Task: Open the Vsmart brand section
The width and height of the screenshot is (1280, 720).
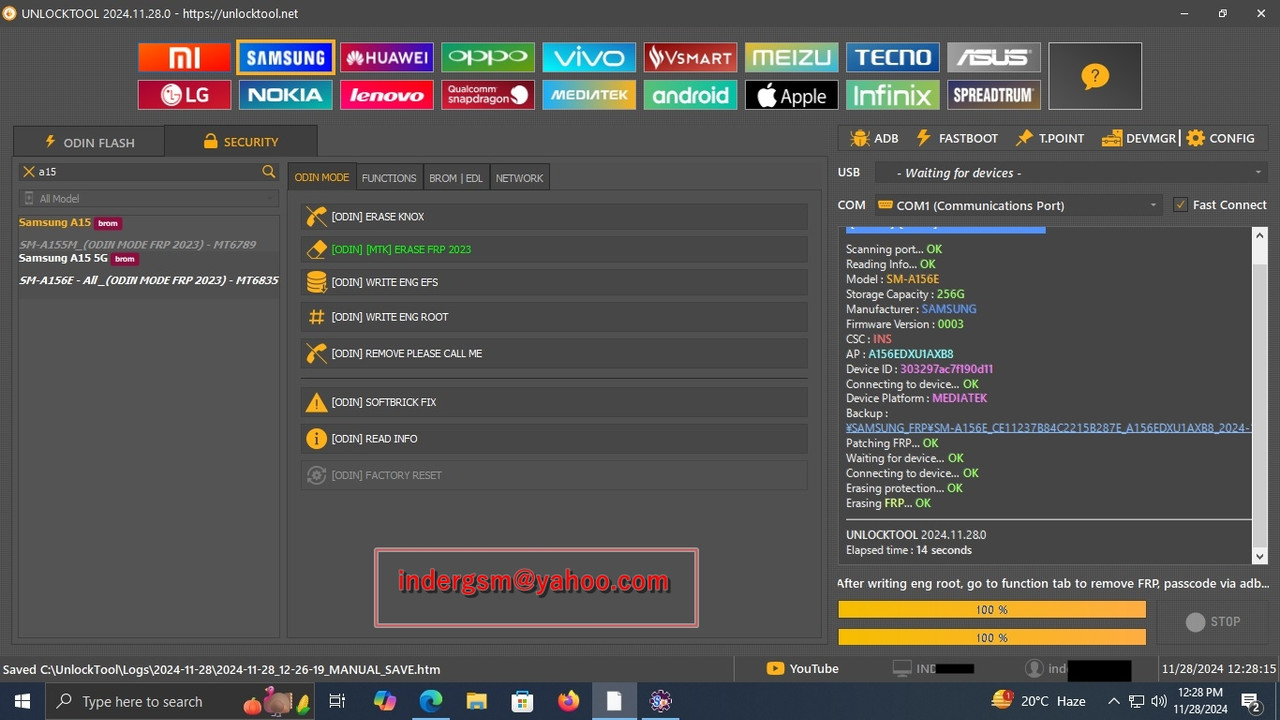Action: 690,58
